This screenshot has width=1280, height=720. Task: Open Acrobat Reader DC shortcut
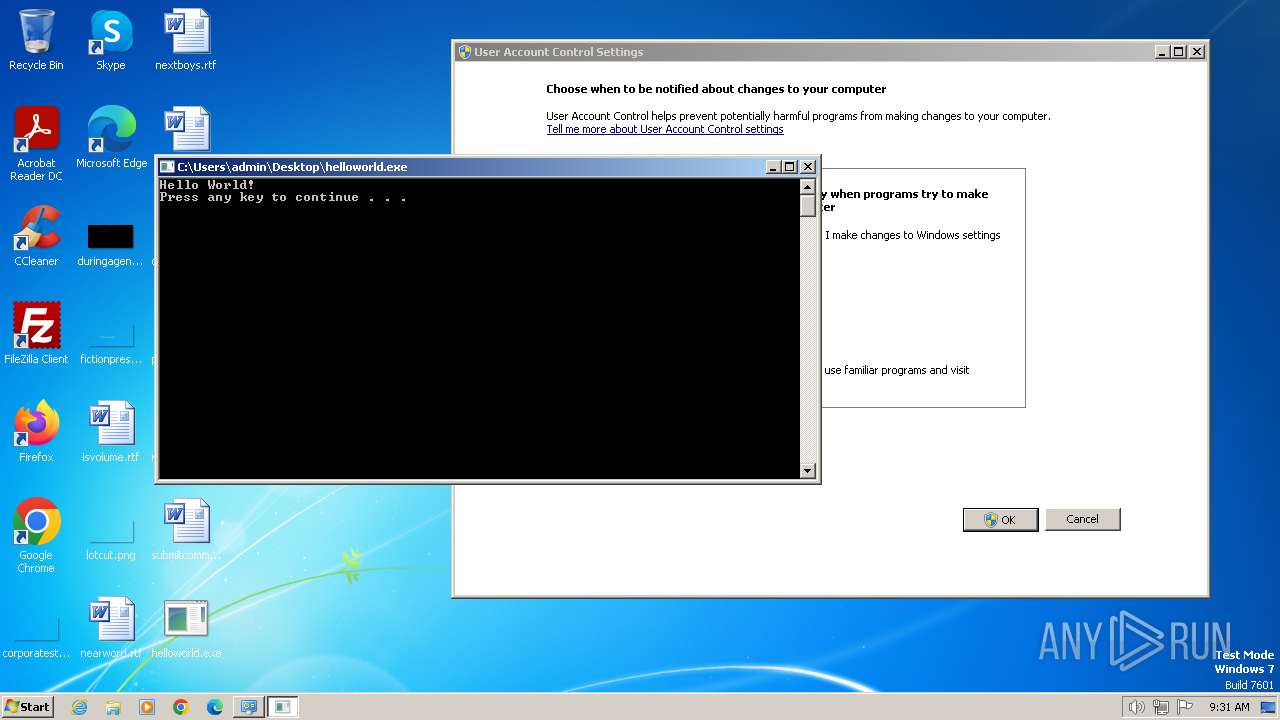point(36,144)
